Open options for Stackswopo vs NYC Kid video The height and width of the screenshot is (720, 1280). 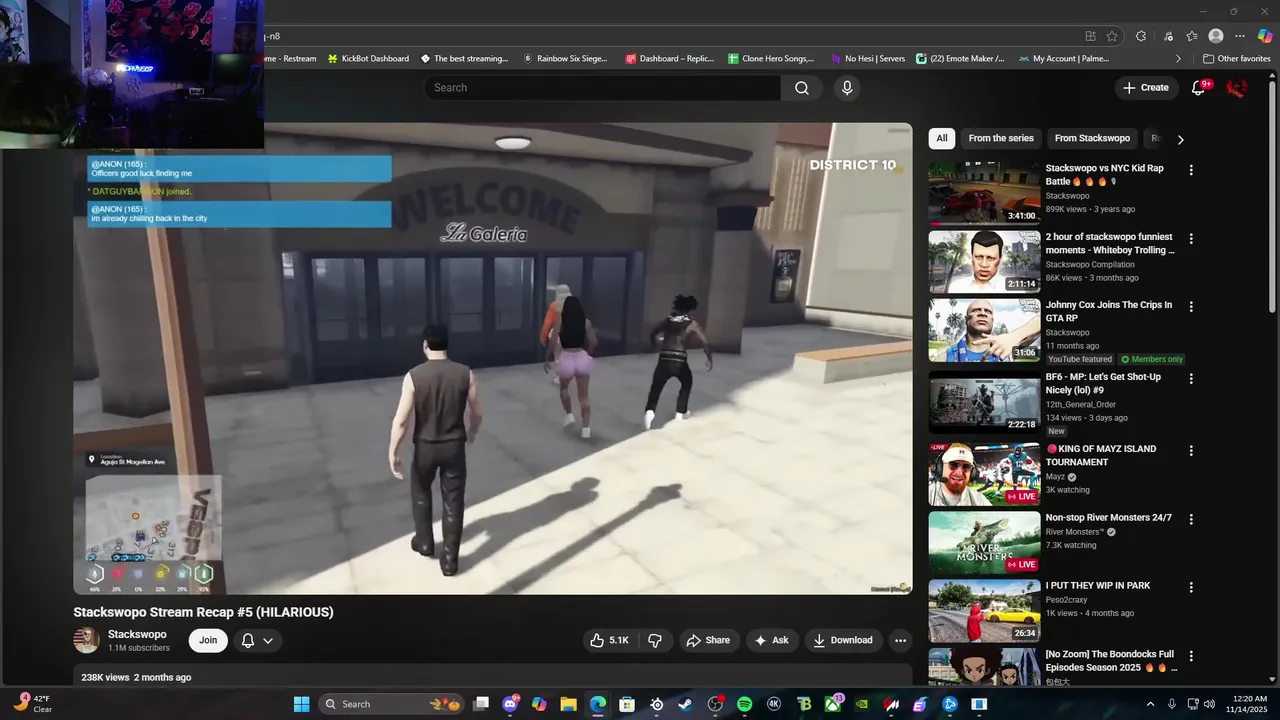click(x=1191, y=170)
